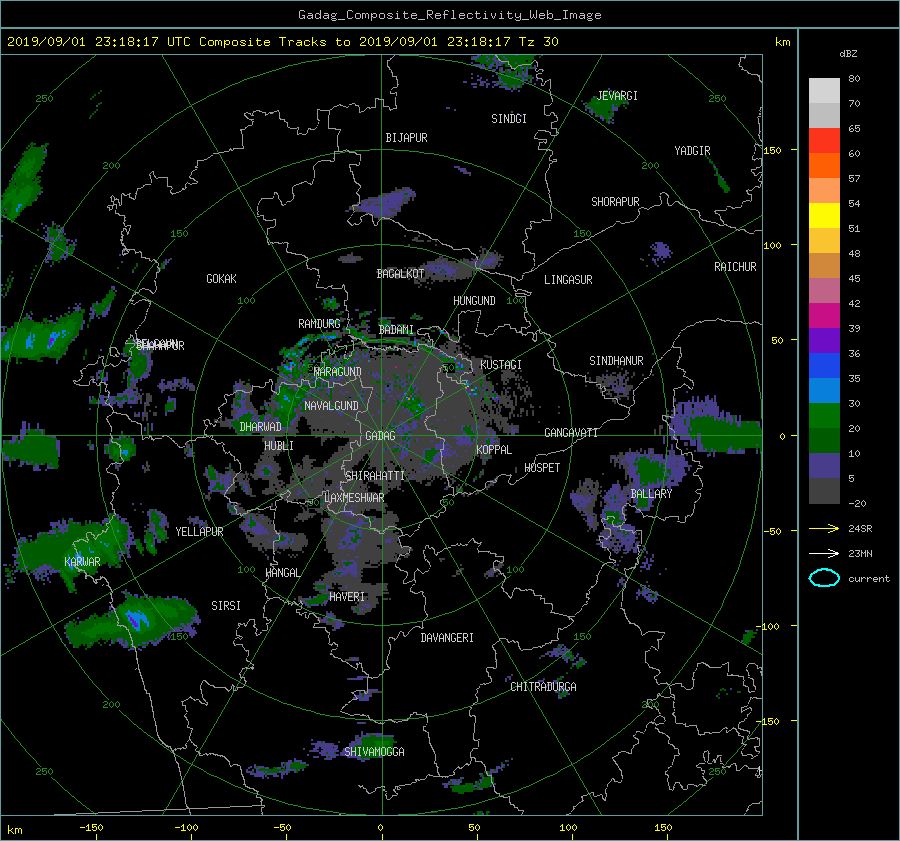Click the blue storm core near SIRSI
Image resolution: width=900 pixels, height=841 pixels.
point(138,620)
